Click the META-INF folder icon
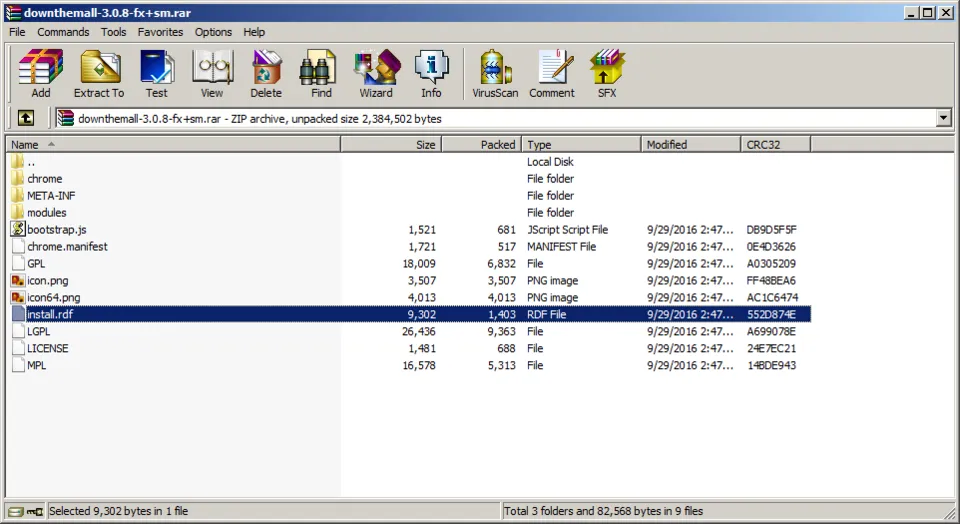960x524 pixels. (17, 195)
